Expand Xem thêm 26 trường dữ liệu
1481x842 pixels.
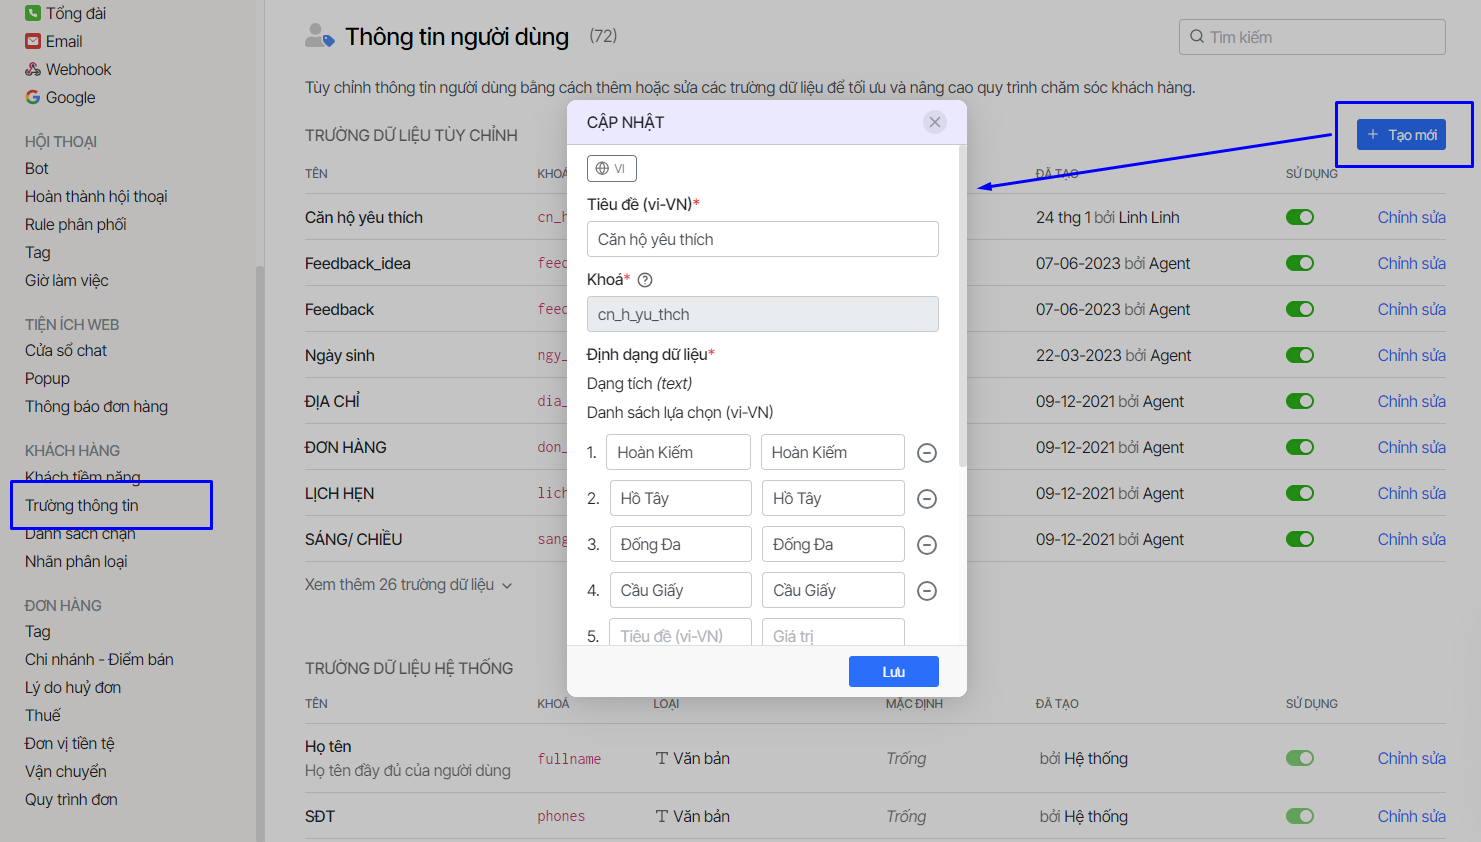coord(408,585)
